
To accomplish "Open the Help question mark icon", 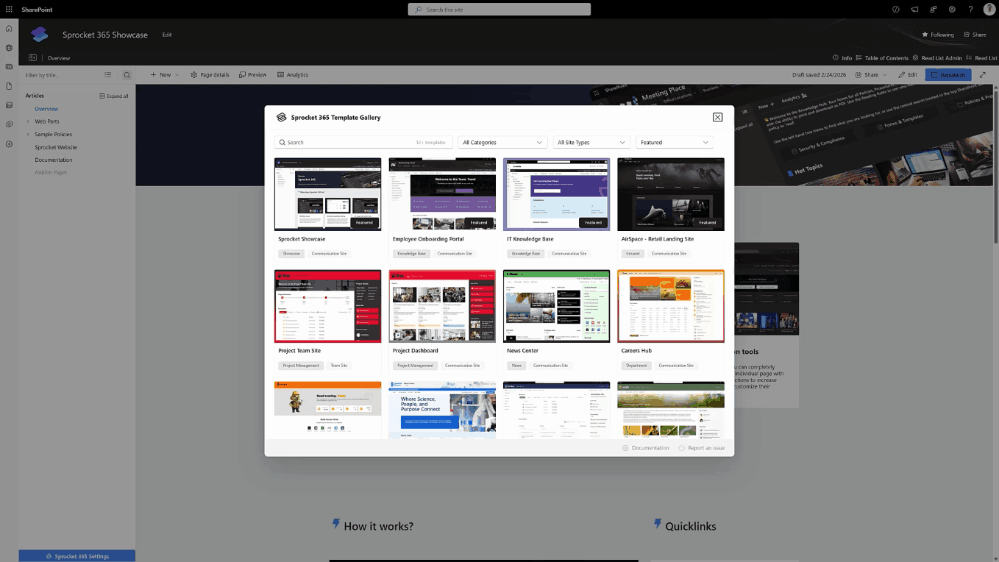I will pos(969,9).
